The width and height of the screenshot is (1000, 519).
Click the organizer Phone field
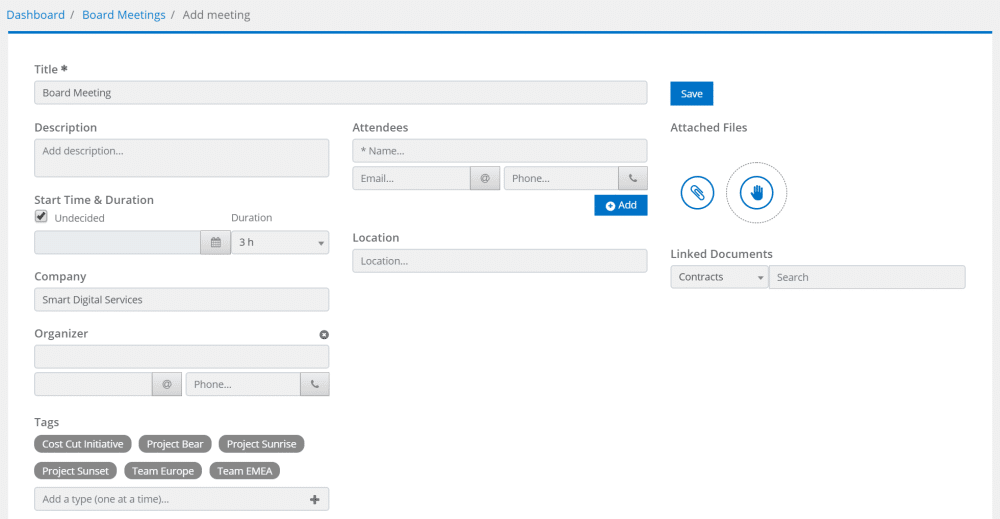pos(243,384)
